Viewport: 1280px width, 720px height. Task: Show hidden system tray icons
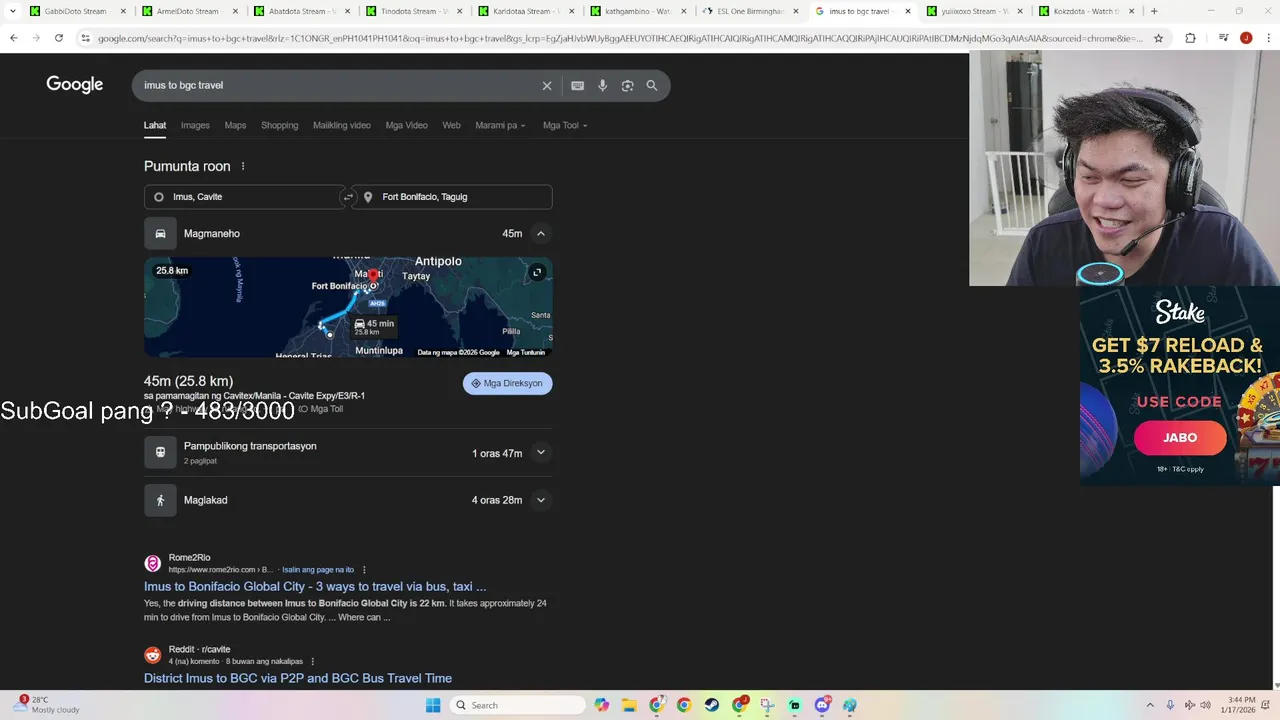(x=1150, y=705)
